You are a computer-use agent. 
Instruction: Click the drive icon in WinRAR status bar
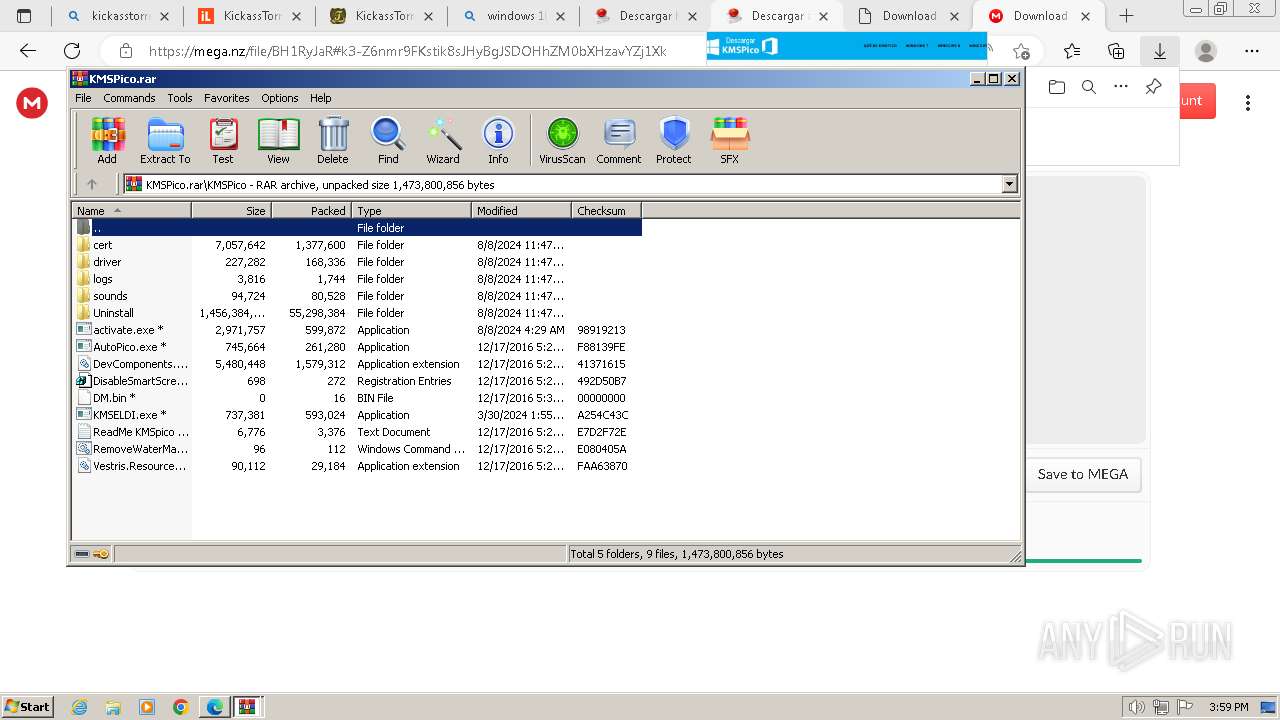coord(82,554)
